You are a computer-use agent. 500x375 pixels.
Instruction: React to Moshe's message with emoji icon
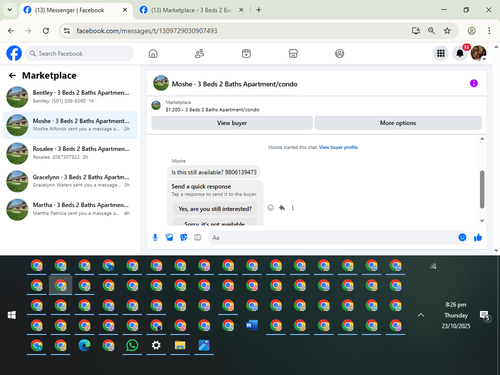click(x=271, y=208)
